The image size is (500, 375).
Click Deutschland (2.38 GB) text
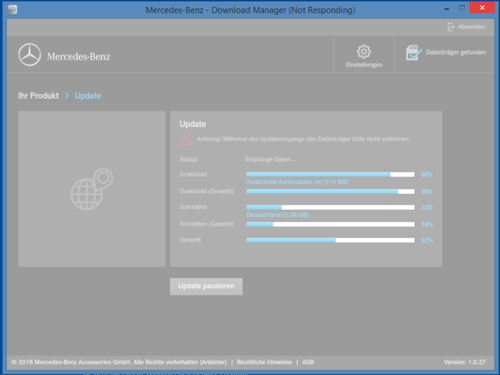click(x=277, y=215)
